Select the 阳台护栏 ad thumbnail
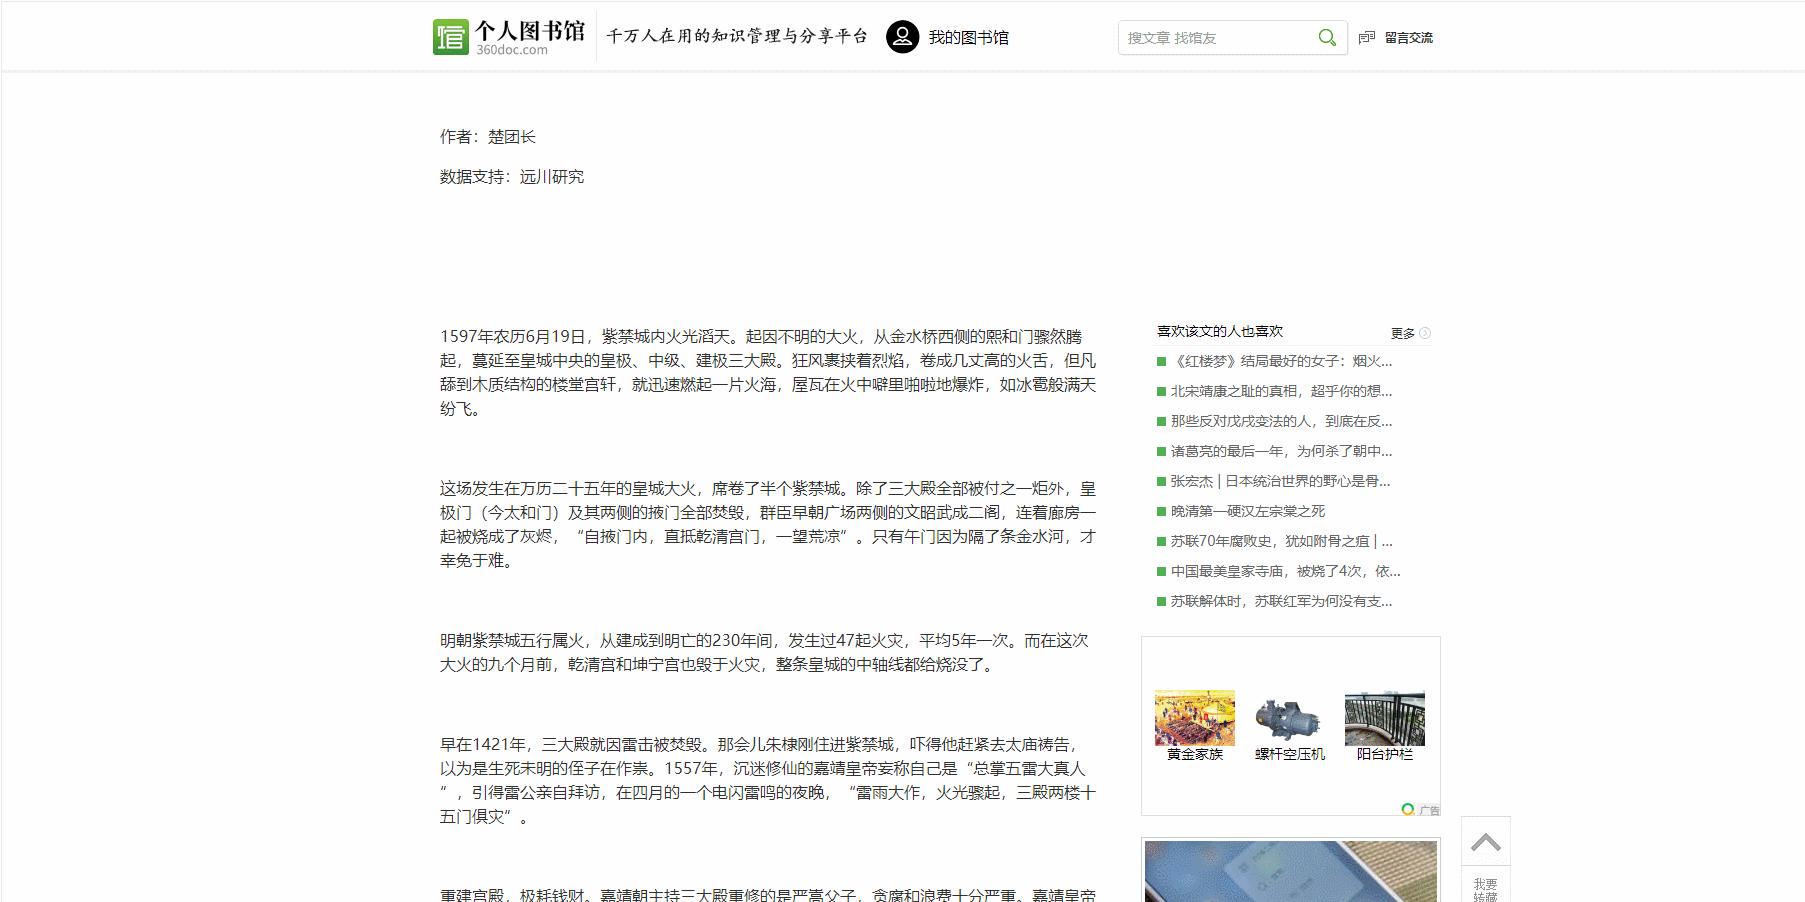This screenshot has width=1805, height=902. coord(1384,717)
